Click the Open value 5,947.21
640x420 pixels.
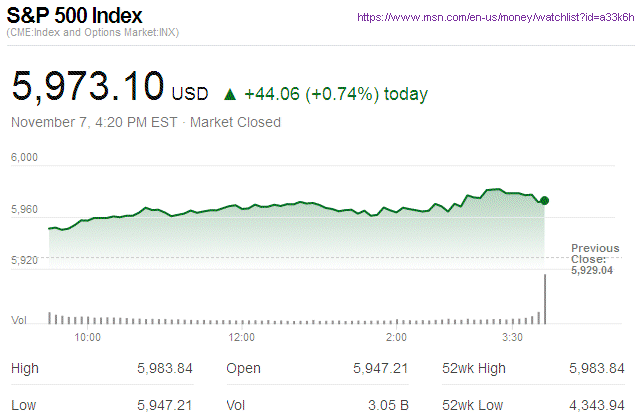[381, 369]
